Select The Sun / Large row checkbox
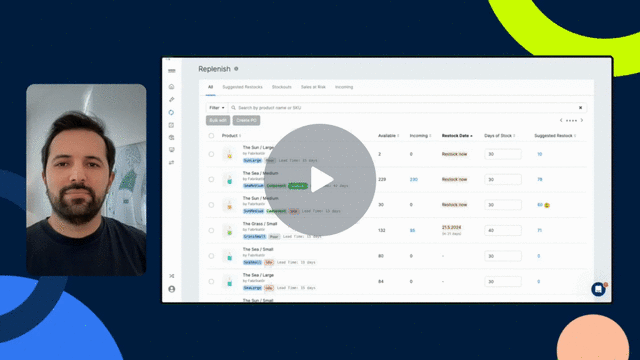Image resolution: width=640 pixels, height=360 pixels. point(211,154)
